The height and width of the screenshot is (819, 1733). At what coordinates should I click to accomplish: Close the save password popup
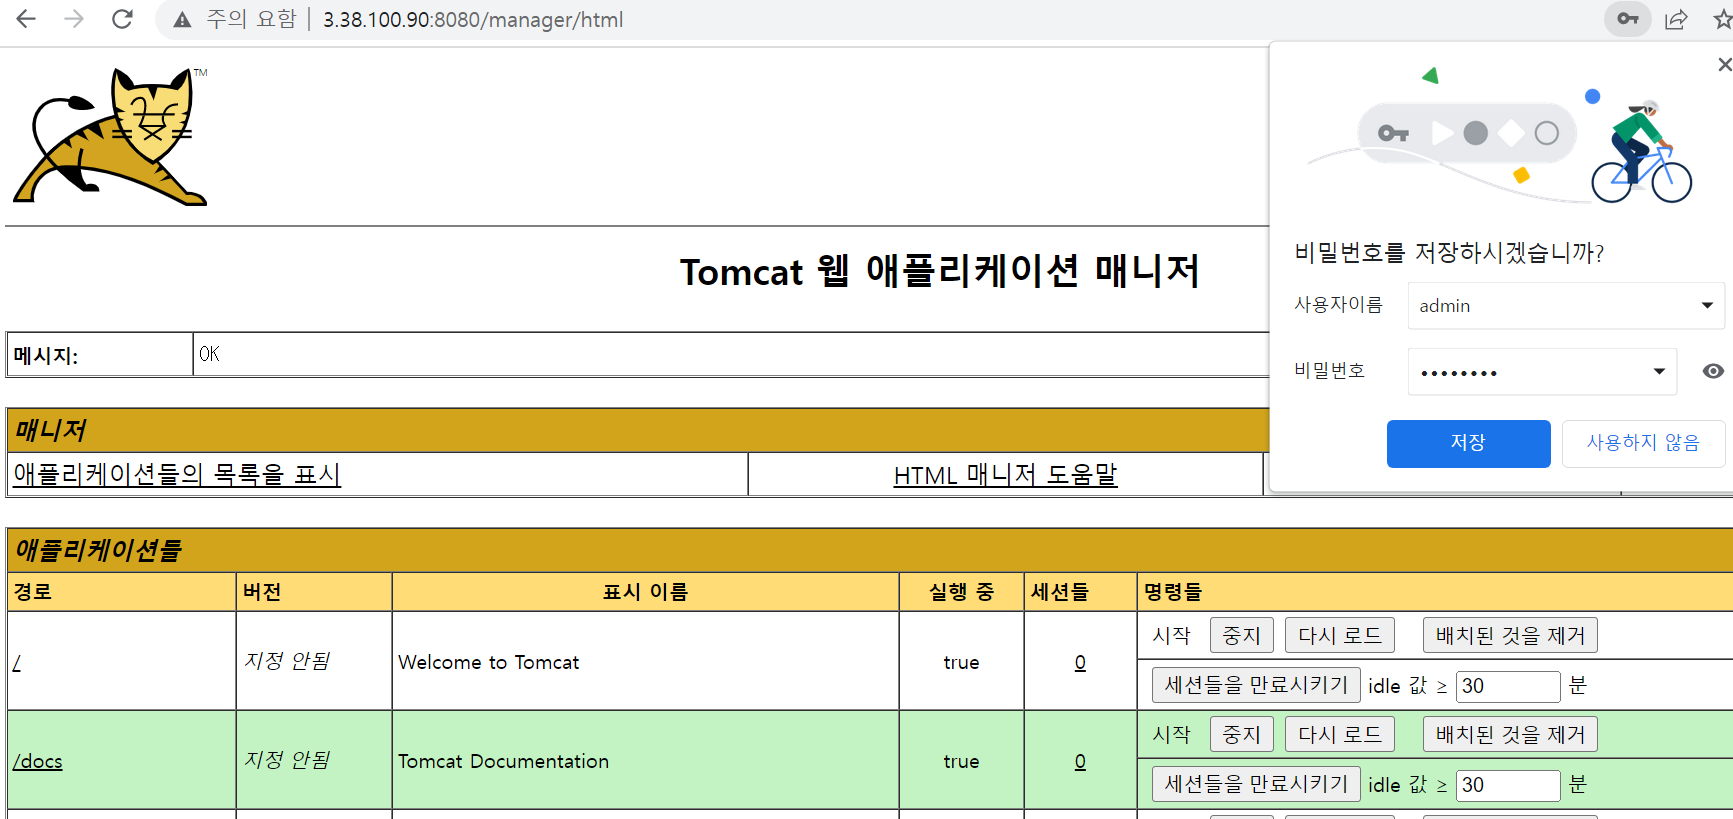[1724, 64]
